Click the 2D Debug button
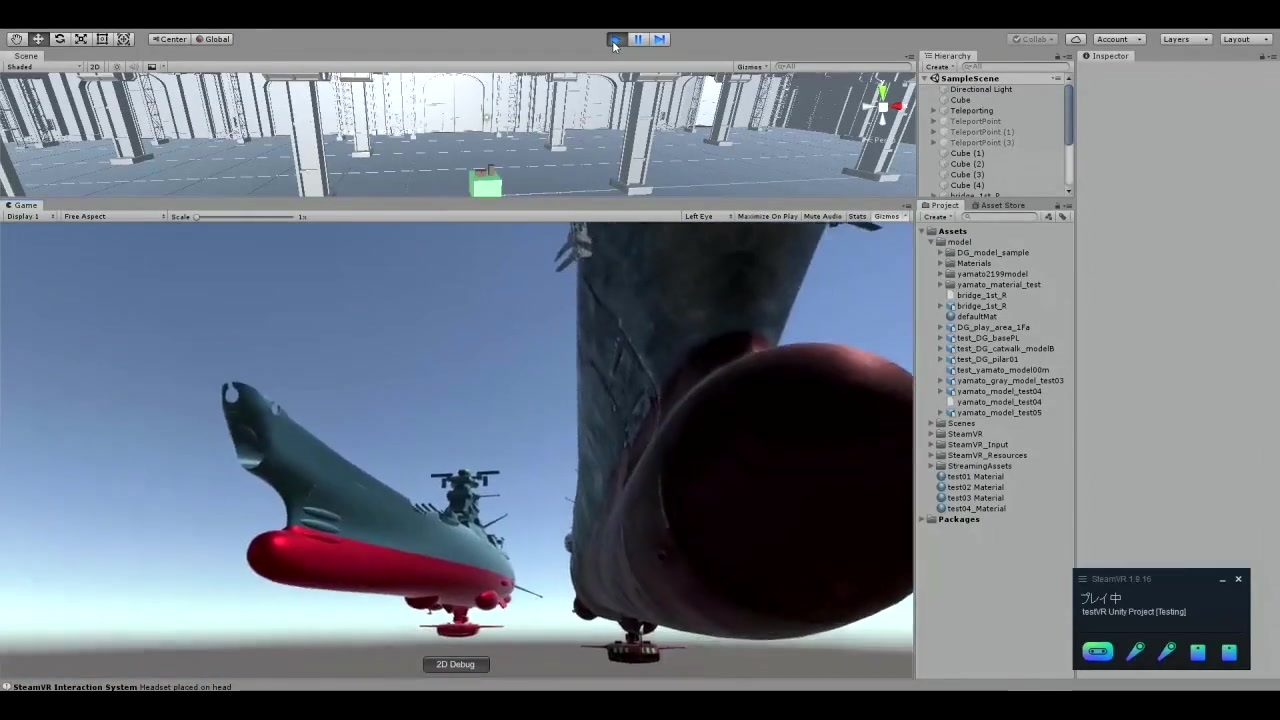 coord(455,664)
